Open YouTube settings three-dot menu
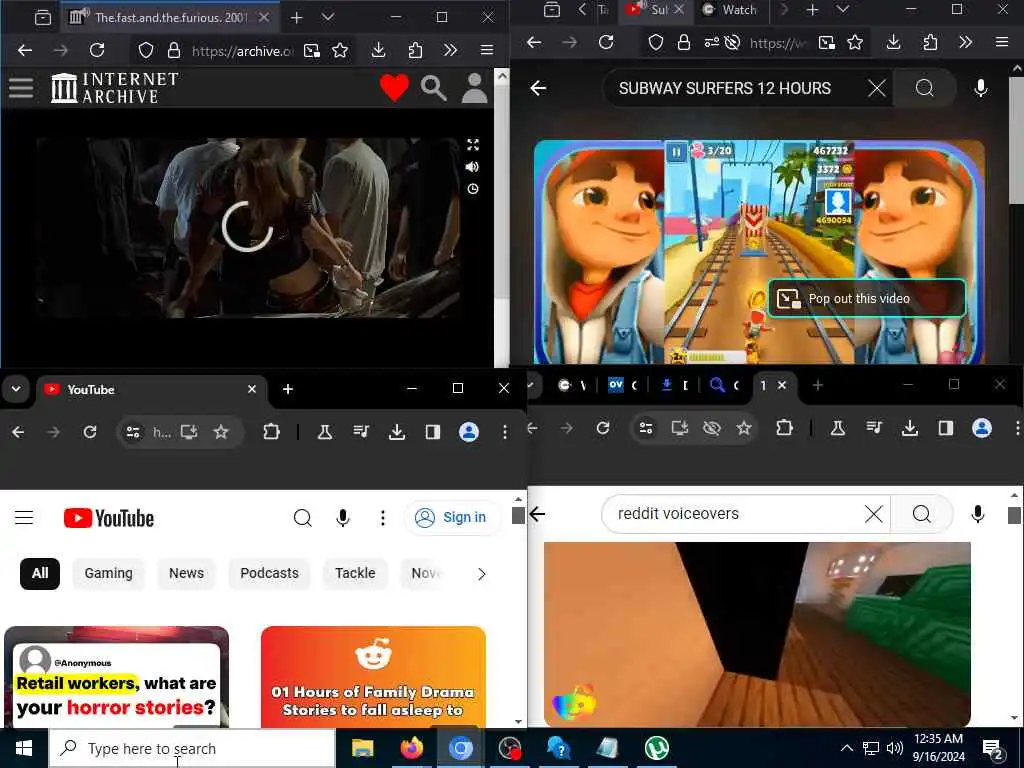This screenshot has height=768, width=1024. tap(383, 518)
